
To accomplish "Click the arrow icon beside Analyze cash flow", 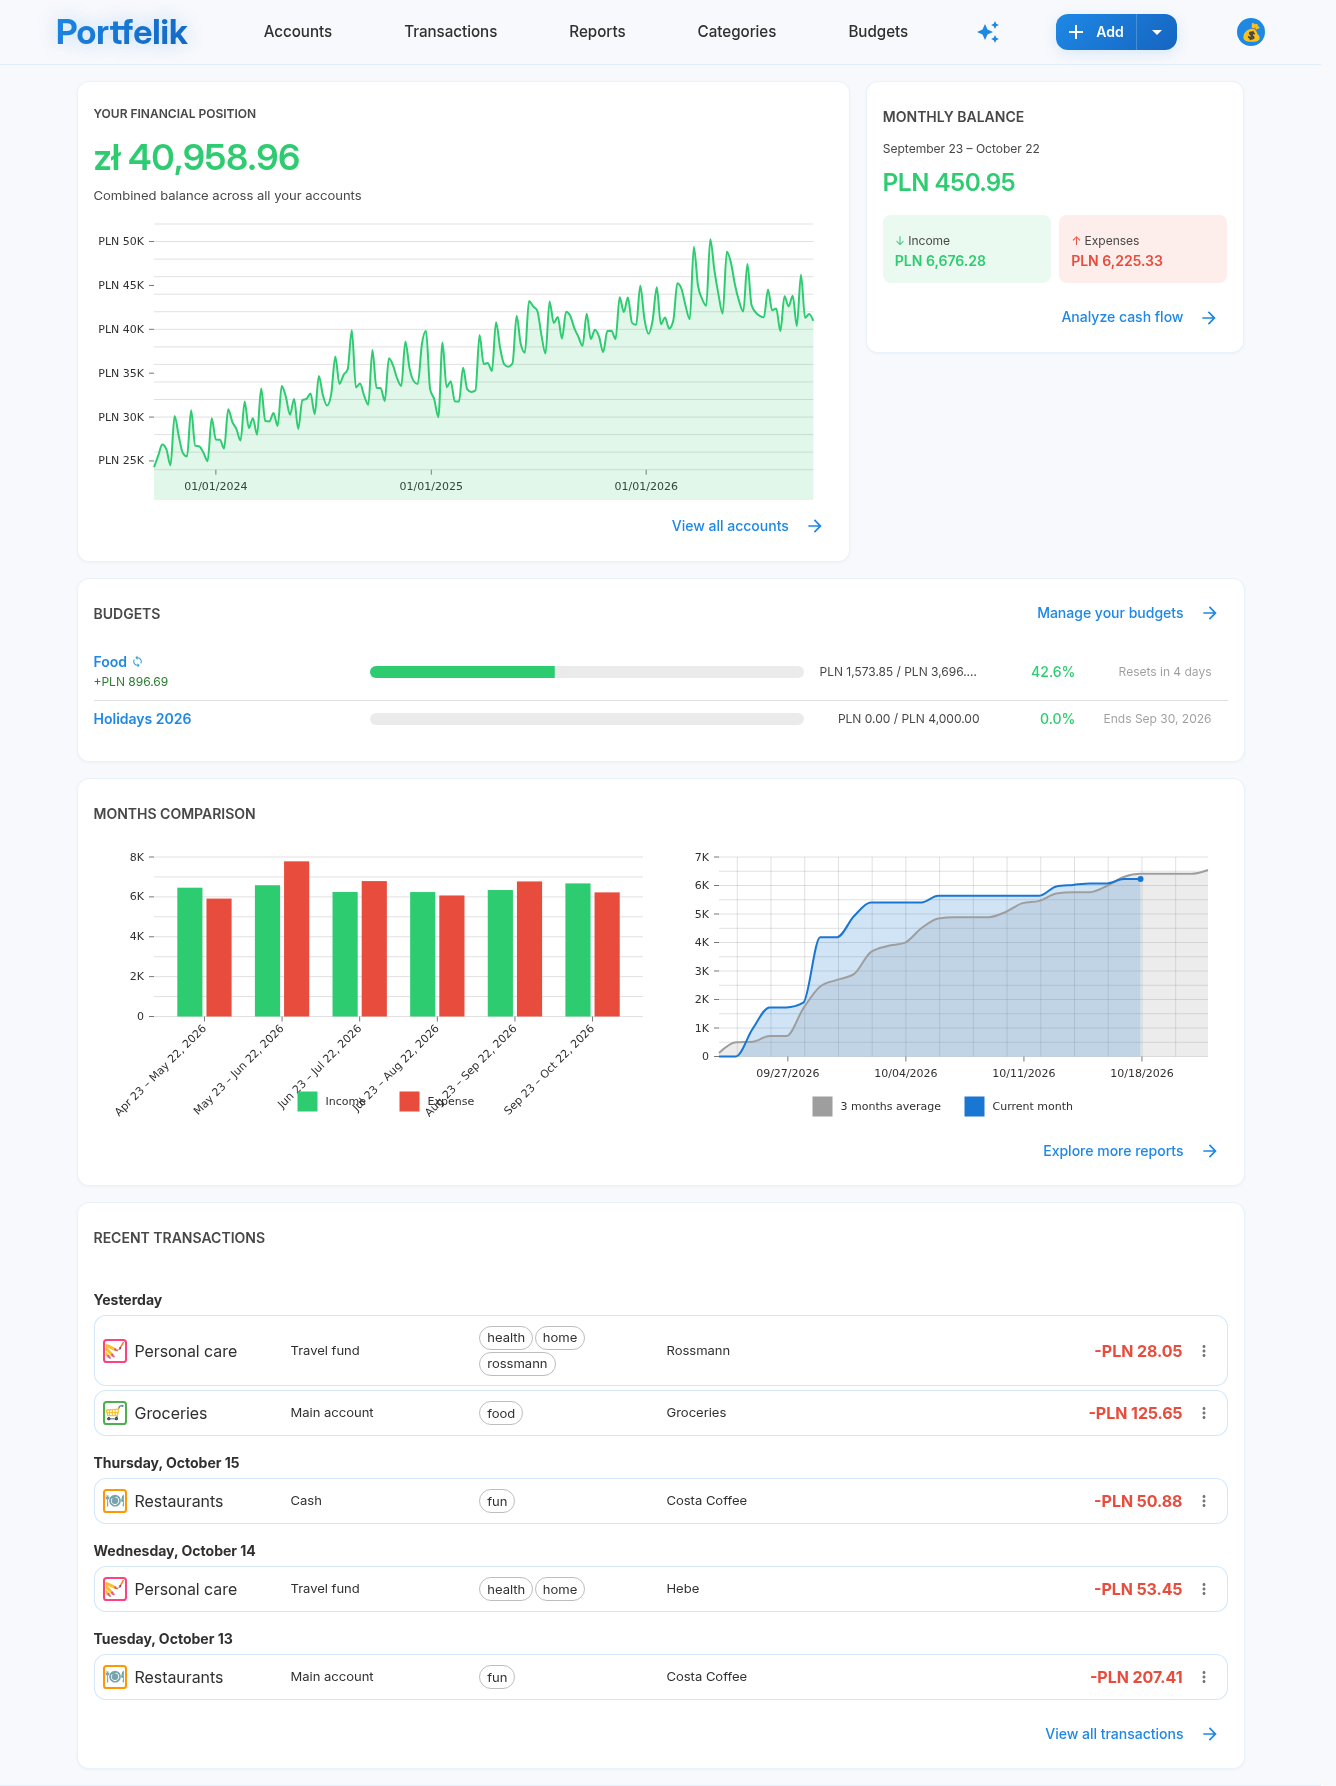I will point(1209,317).
